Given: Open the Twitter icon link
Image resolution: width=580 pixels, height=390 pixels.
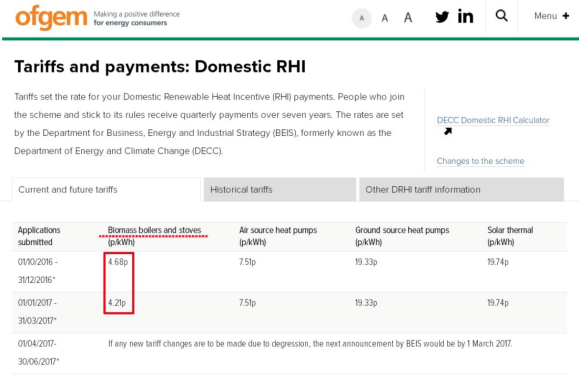Looking at the screenshot, I should tap(442, 17).
